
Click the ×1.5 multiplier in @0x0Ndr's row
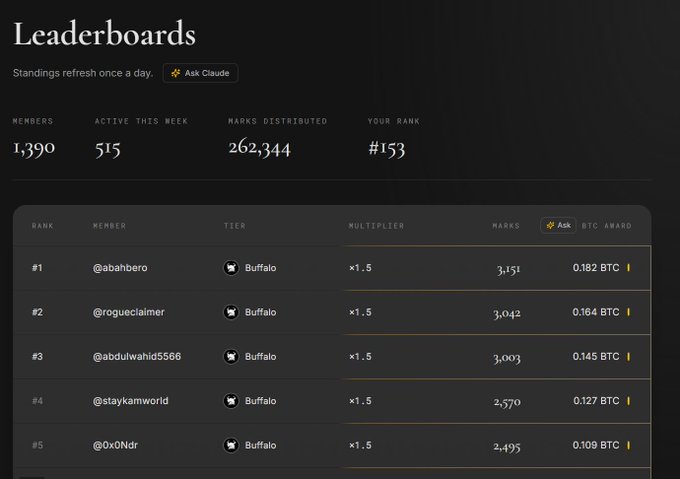click(x=360, y=445)
